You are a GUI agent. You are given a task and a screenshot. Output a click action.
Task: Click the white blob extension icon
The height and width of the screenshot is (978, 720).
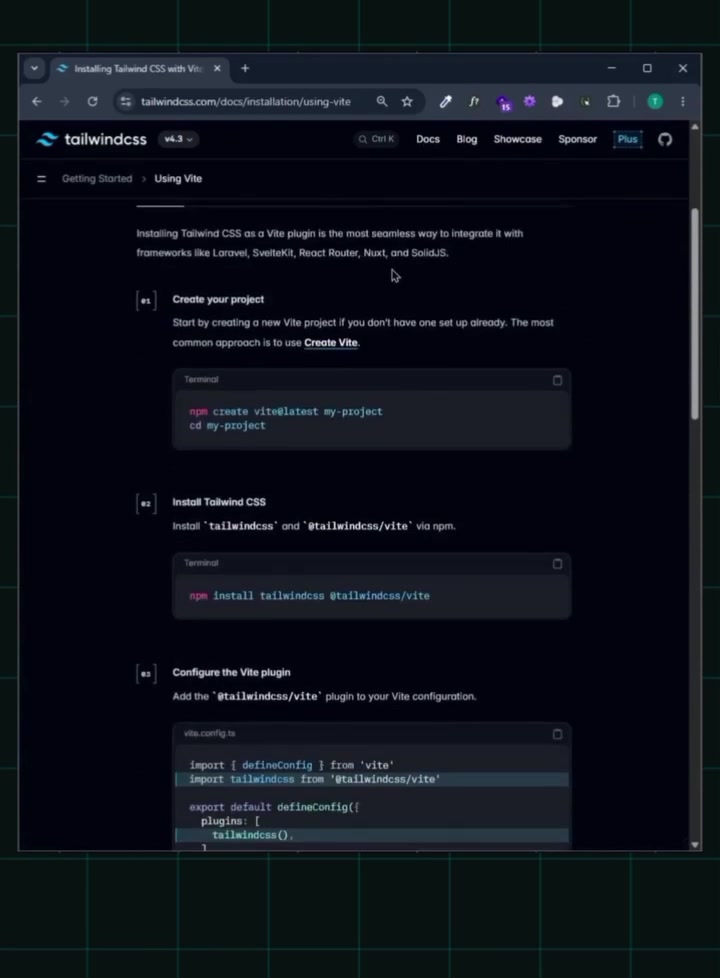point(557,101)
